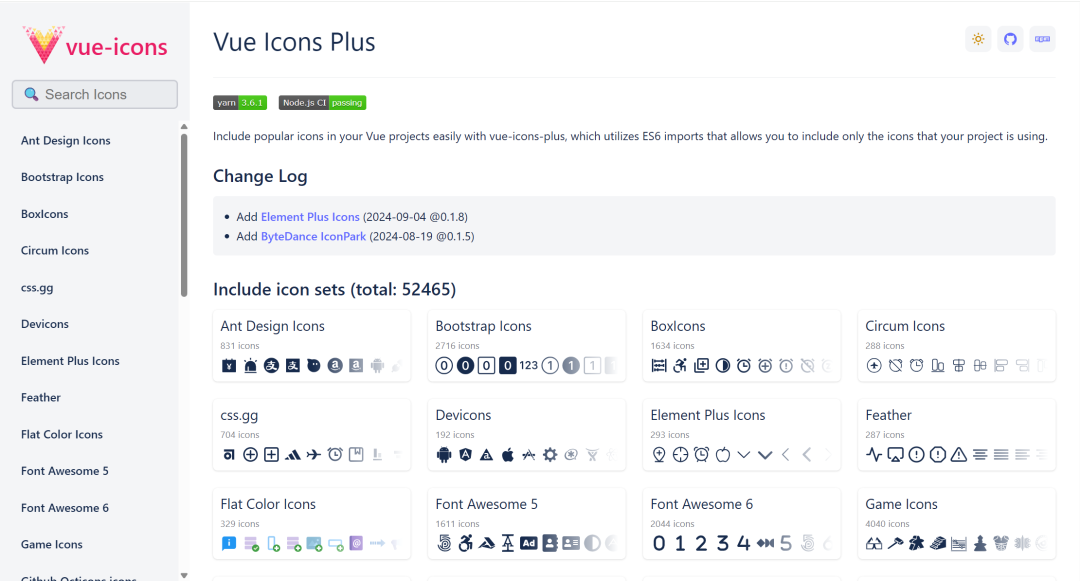Focus the Search Icons input field
The image size is (1080, 581).
point(95,94)
